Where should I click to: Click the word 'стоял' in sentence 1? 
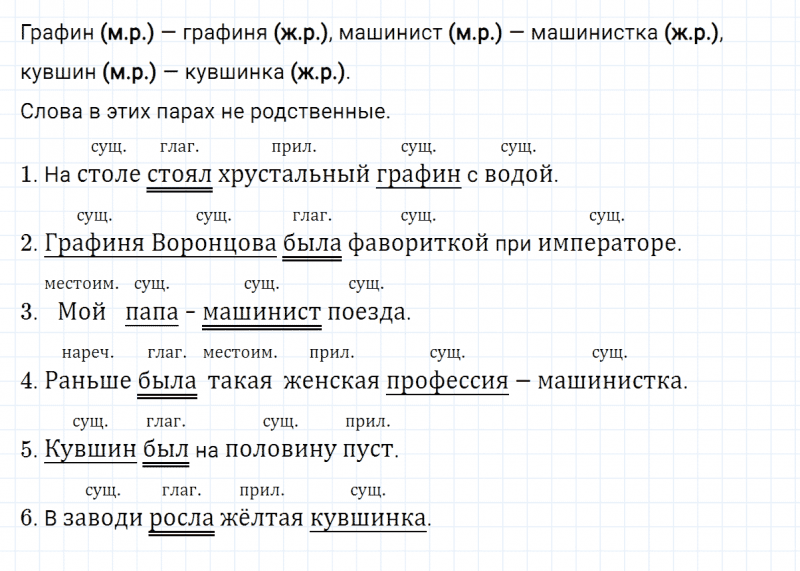tap(179, 175)
